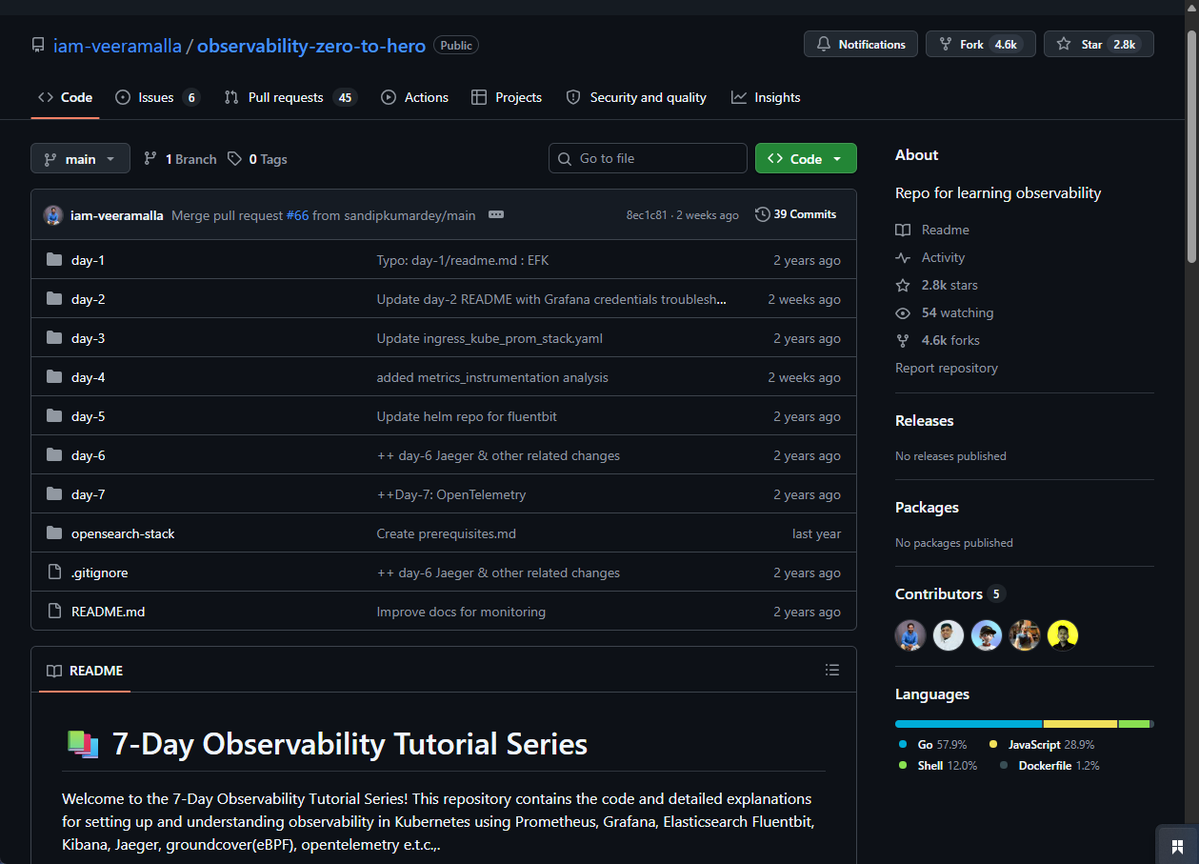The height and width of the screenshot is (864, 1199).
Task: Go to the Actions tab
Action: [x=414, y=97]
